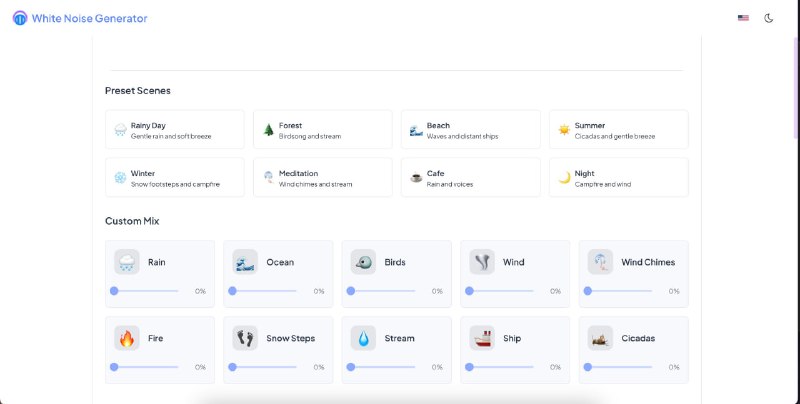The width and height of the screenshot is (800, 404).
Task: Choose the Forest preset scene
Action: [x=322, y=130]
